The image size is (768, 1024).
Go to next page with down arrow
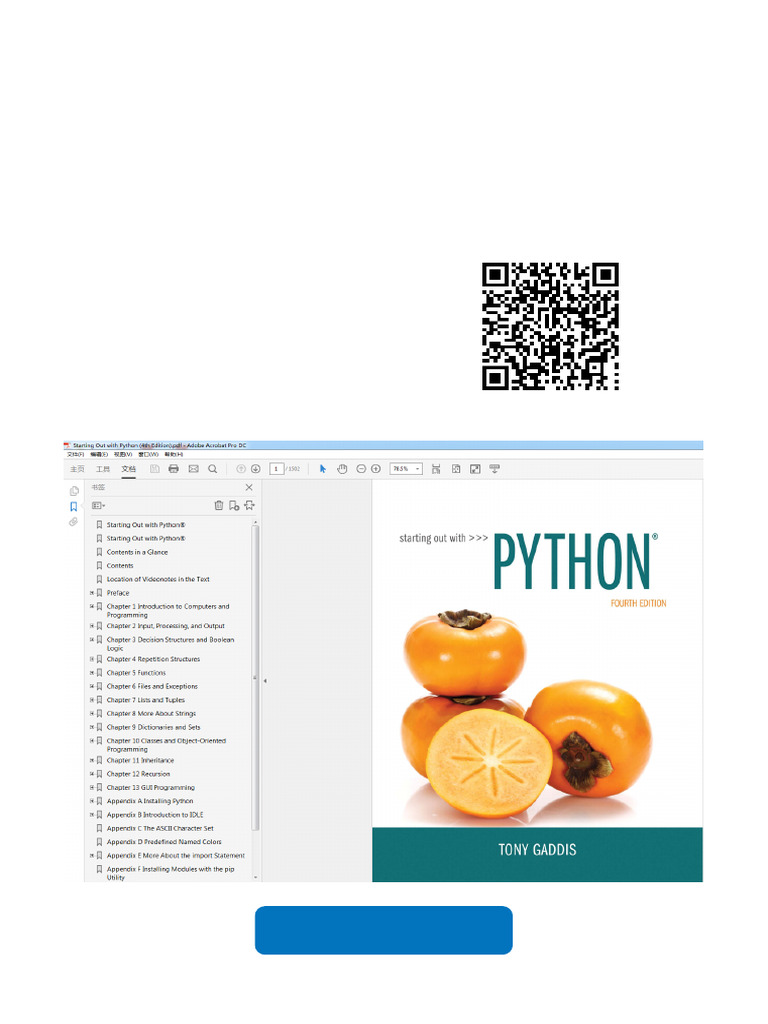[255, 469]
